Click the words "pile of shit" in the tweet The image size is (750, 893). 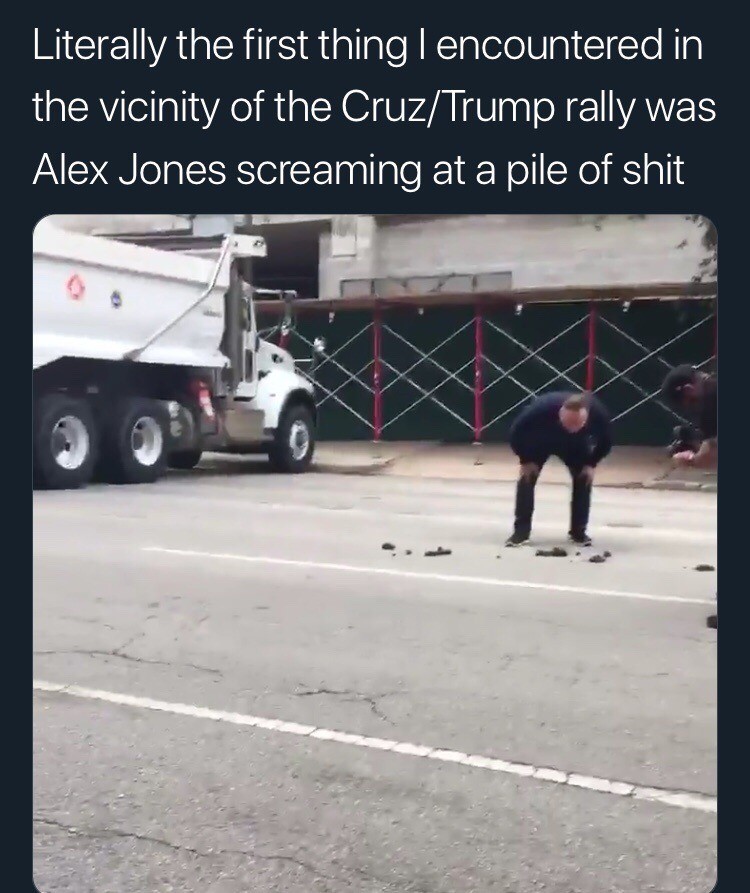595,170
